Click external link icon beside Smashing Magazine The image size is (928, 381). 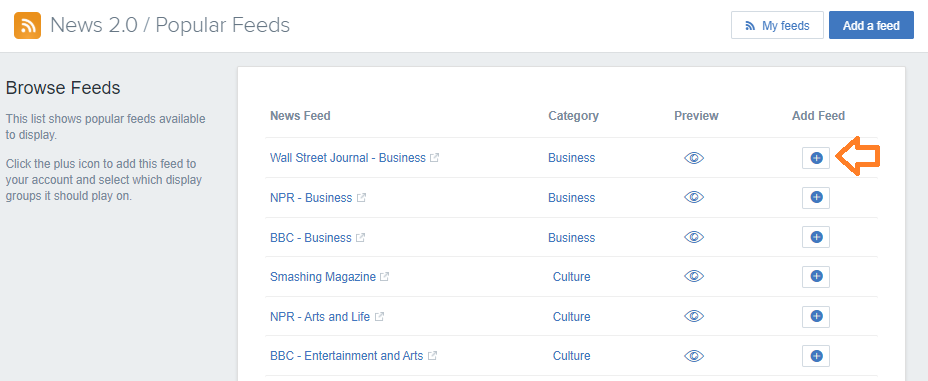click(x=385, y=276)
